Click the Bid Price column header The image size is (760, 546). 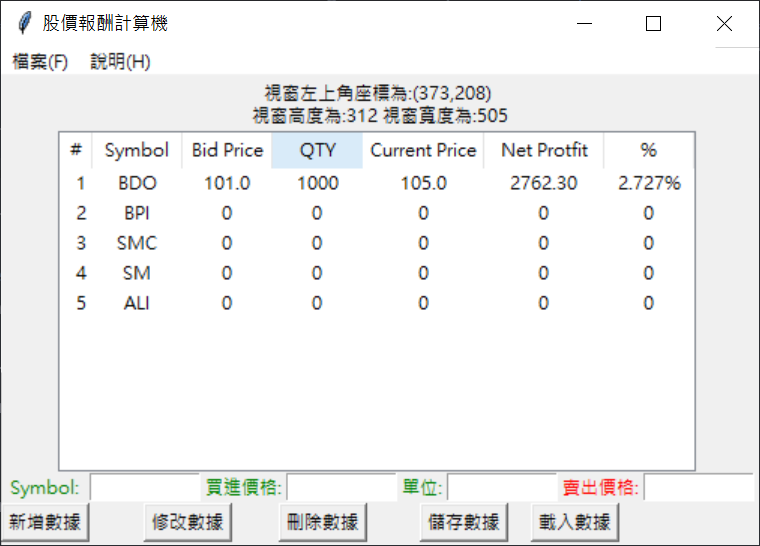(x=227, y=150)
